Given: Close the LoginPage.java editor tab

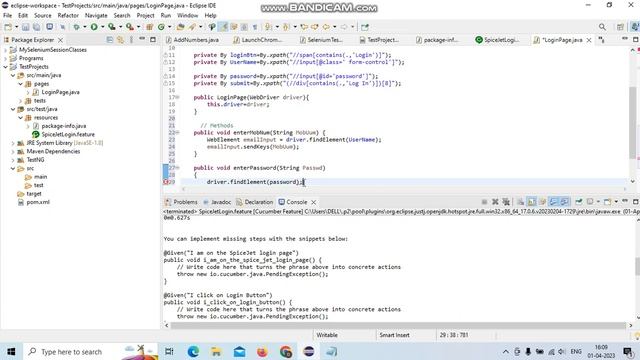Looking at the screenshot, I should (589, 40).
